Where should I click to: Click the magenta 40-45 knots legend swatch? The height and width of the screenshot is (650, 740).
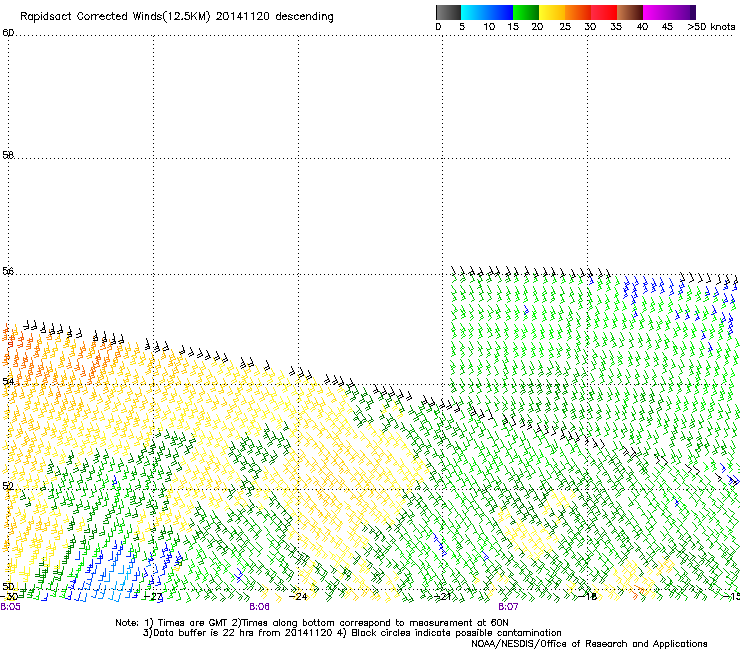[x=656, y=12]
